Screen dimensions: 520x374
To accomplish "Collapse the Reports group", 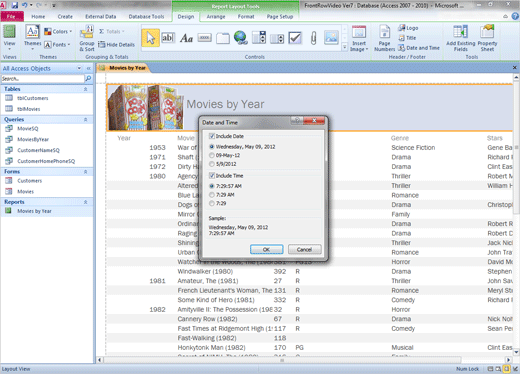I will (x=85, y=202).
